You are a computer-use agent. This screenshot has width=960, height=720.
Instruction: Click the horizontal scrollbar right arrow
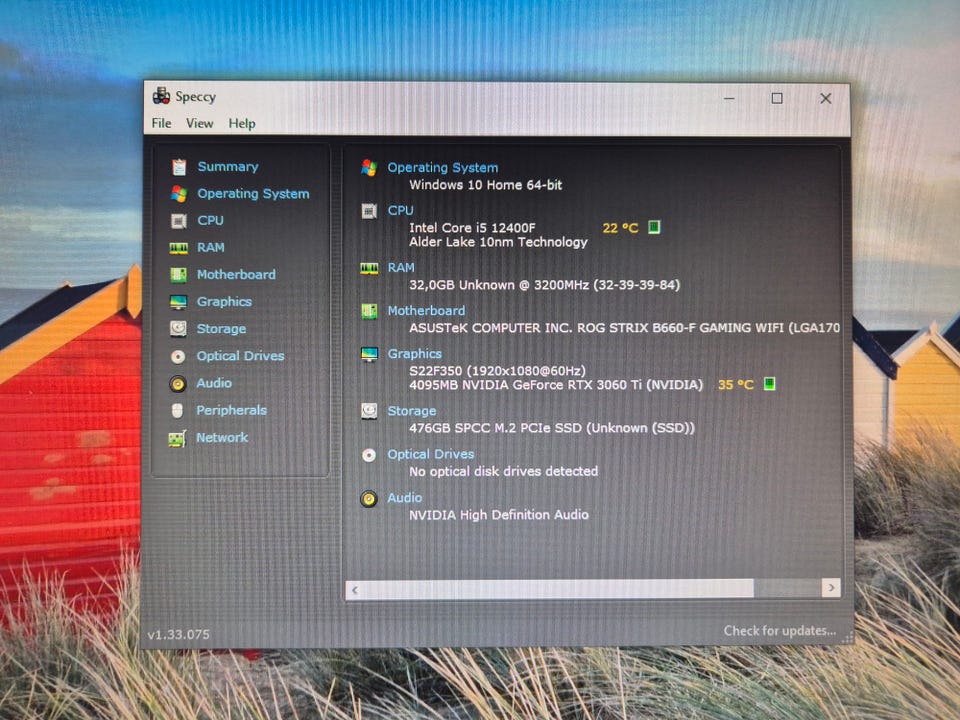pyautogui.click(x=831, y=588)
